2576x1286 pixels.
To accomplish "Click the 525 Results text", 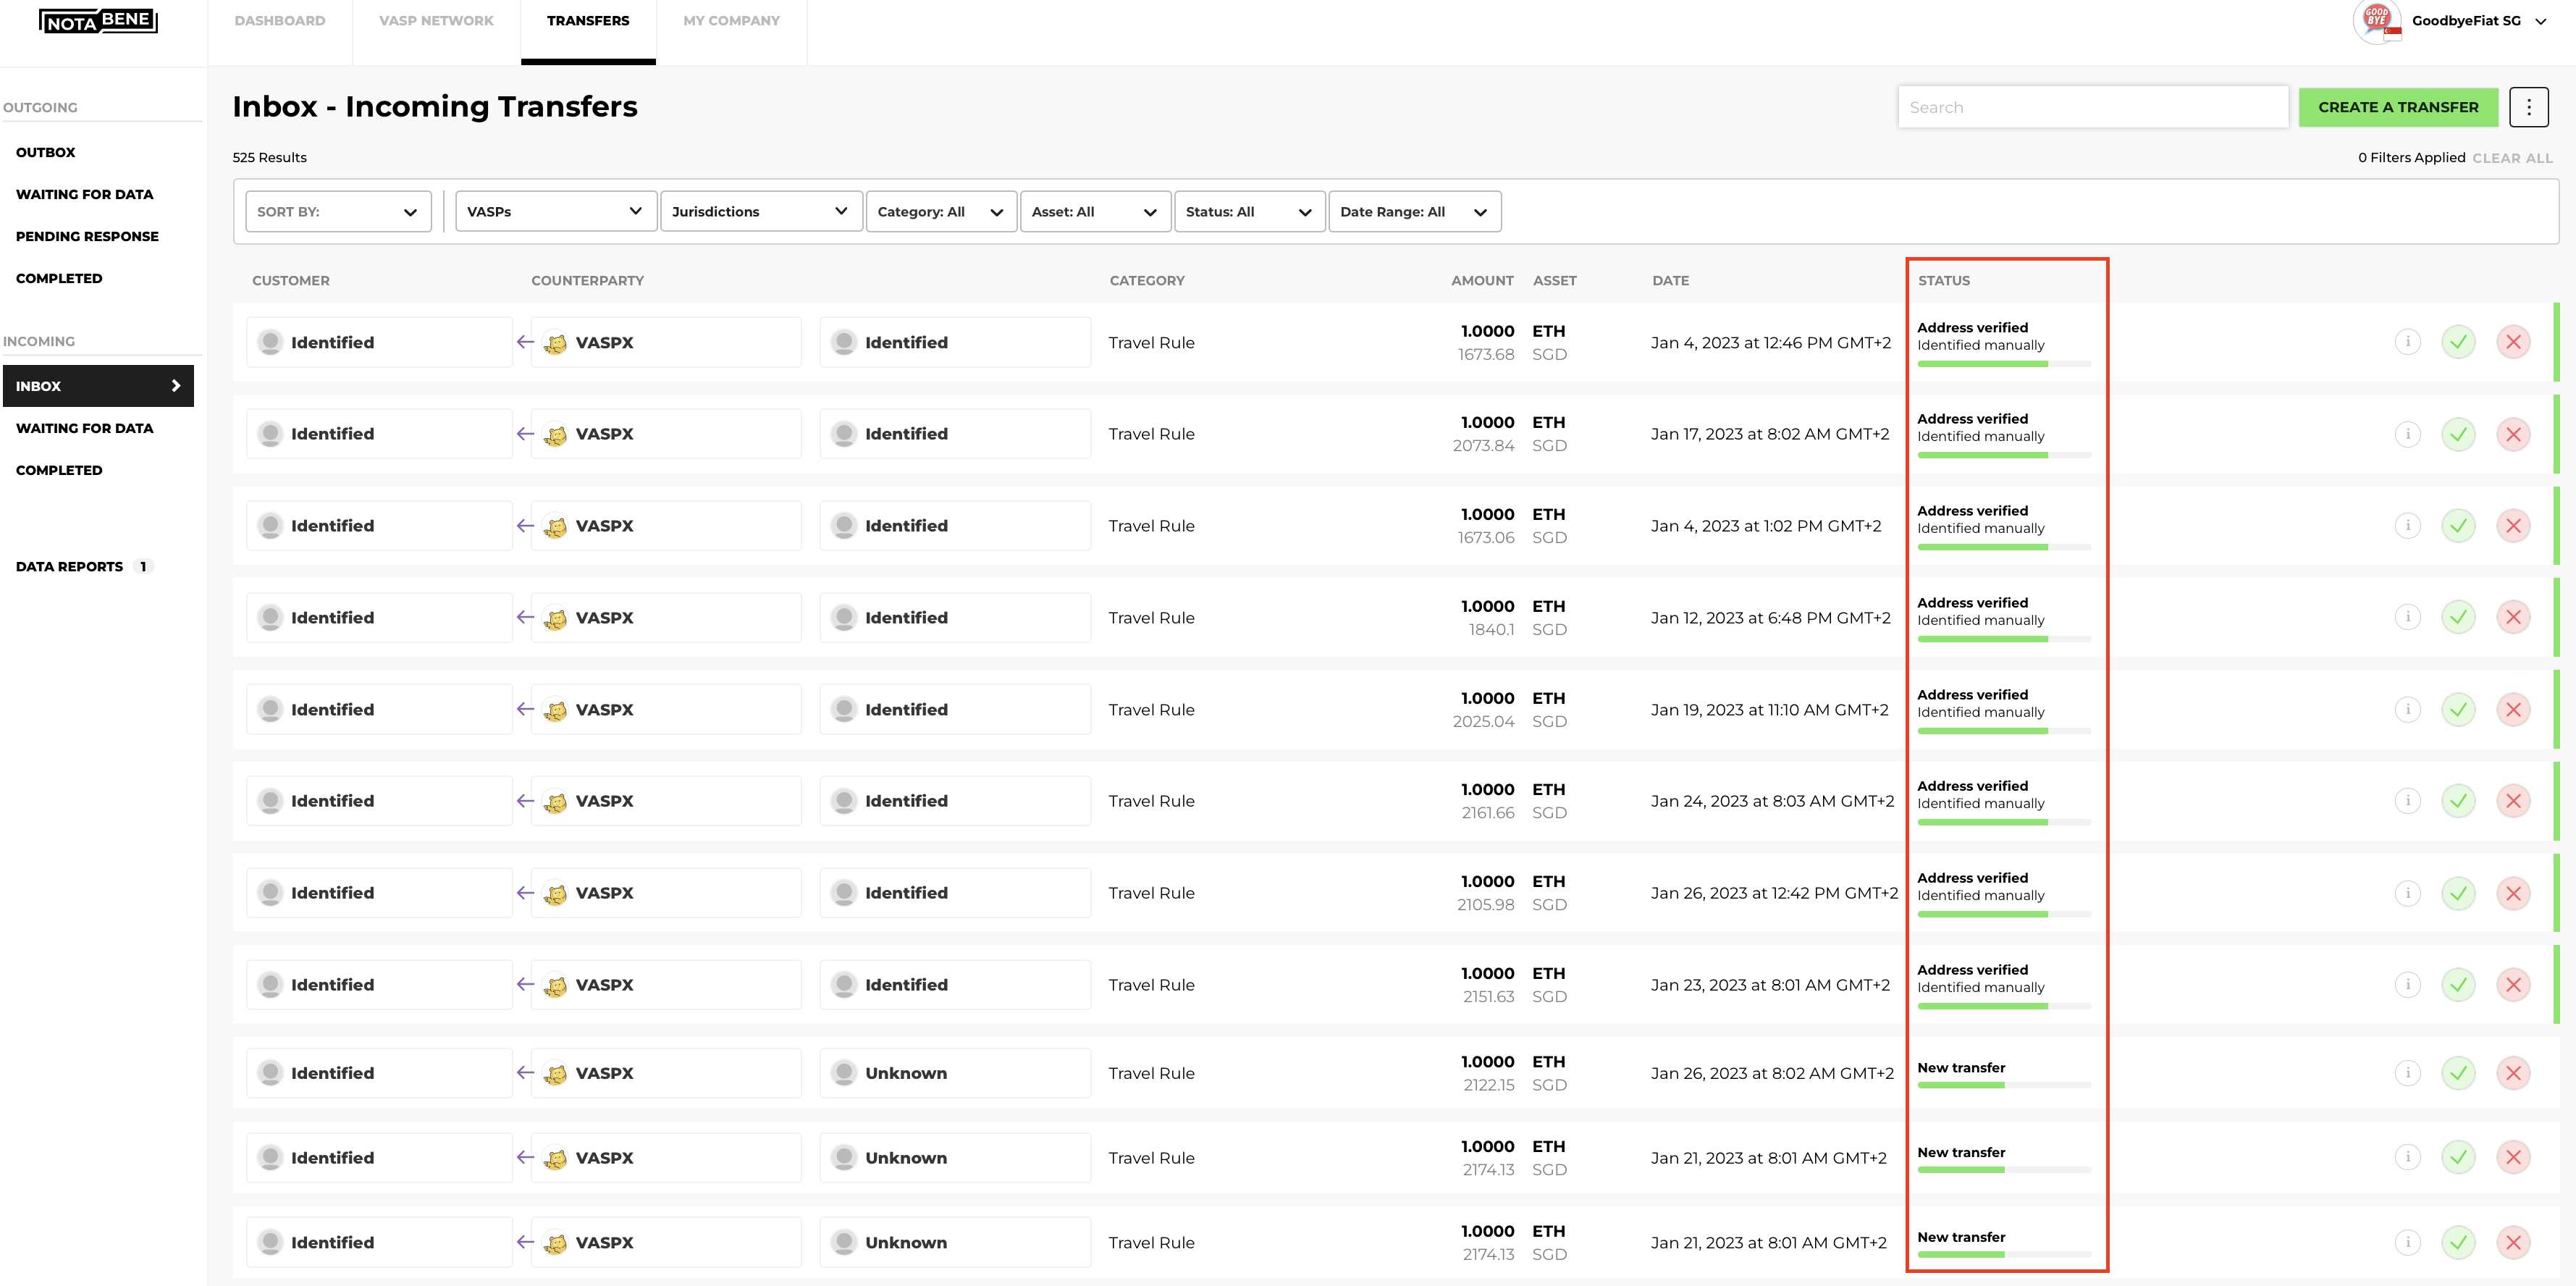I will (x=270, y=158).
